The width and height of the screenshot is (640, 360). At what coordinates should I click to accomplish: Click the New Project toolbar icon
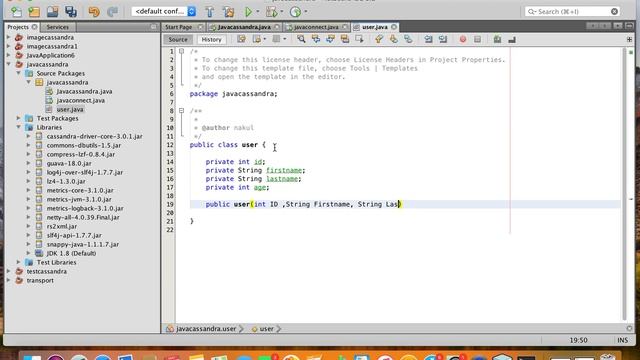tap(34, 12)
